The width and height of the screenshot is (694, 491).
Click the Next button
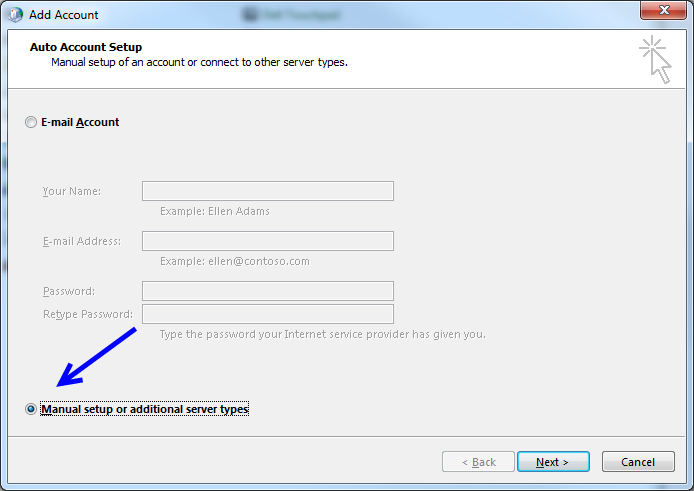click(x=553, y=462)
